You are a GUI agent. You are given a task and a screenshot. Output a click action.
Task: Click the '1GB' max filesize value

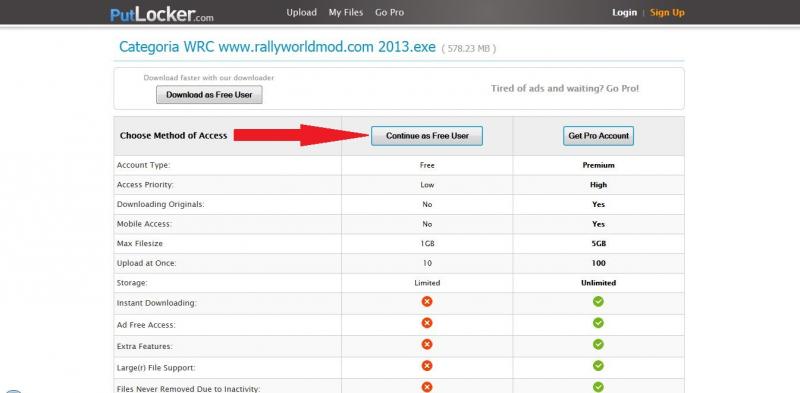[427, 244]
